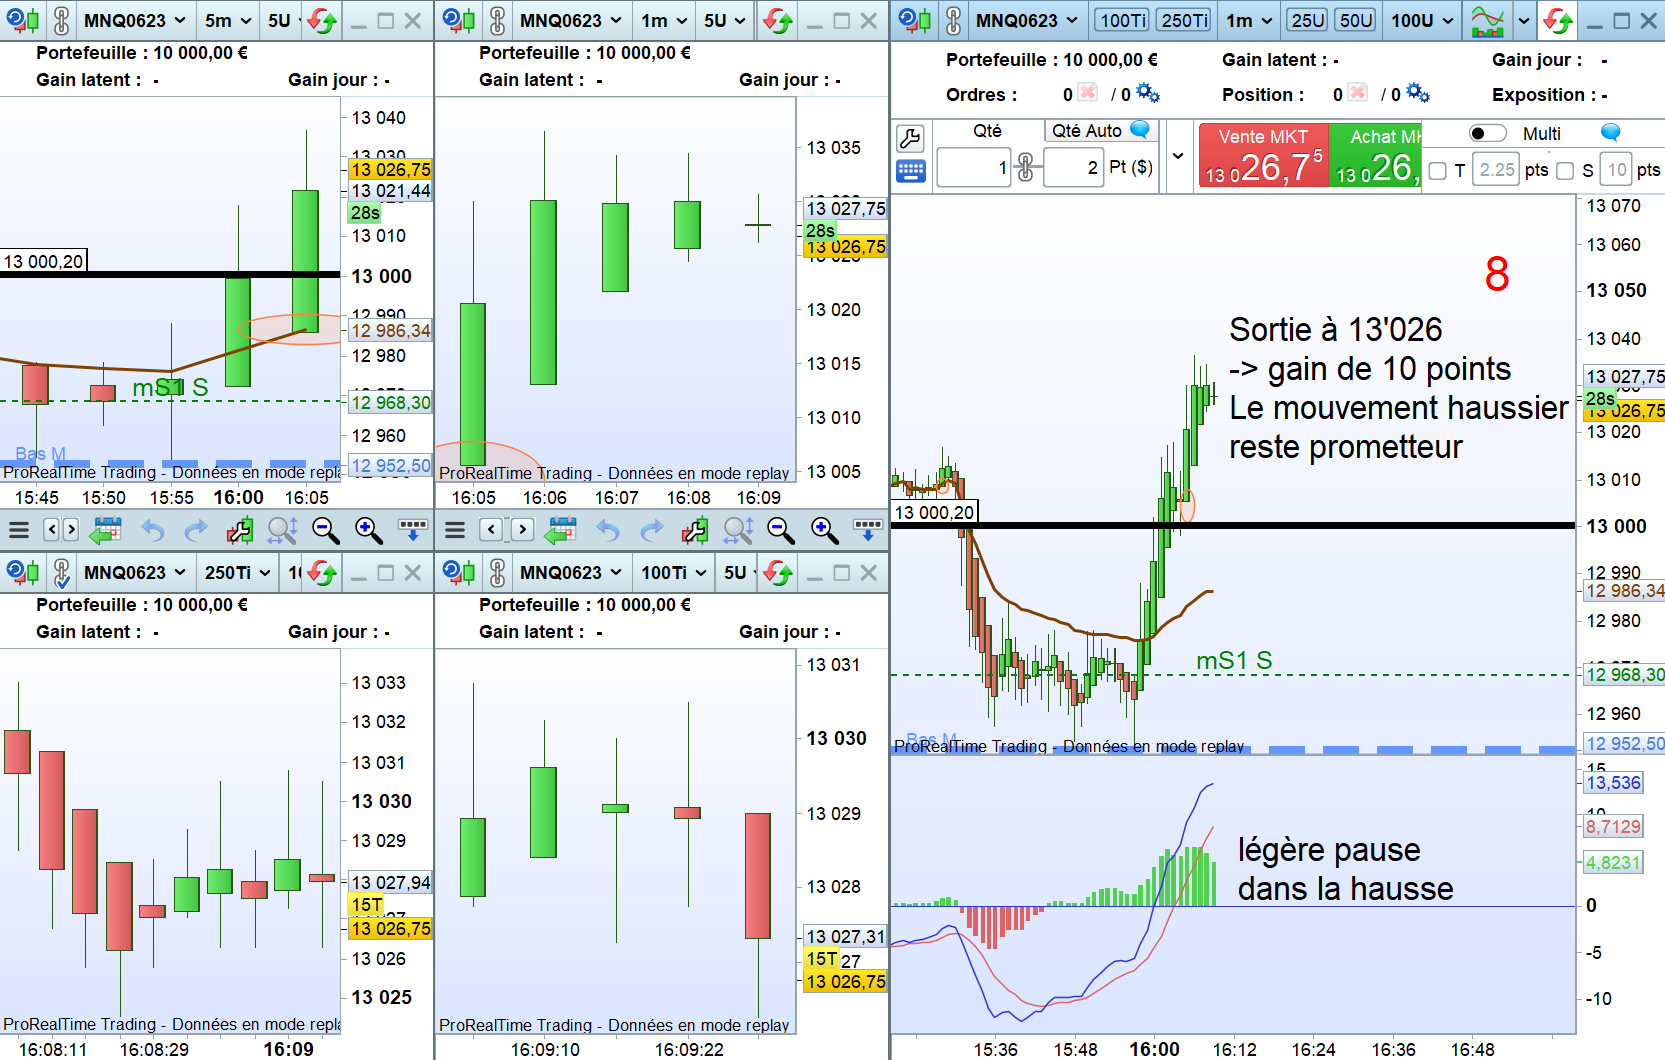Open chart settings wrench under the top 1m chart
The image size is (1665, 1060).
click(695, 530)
